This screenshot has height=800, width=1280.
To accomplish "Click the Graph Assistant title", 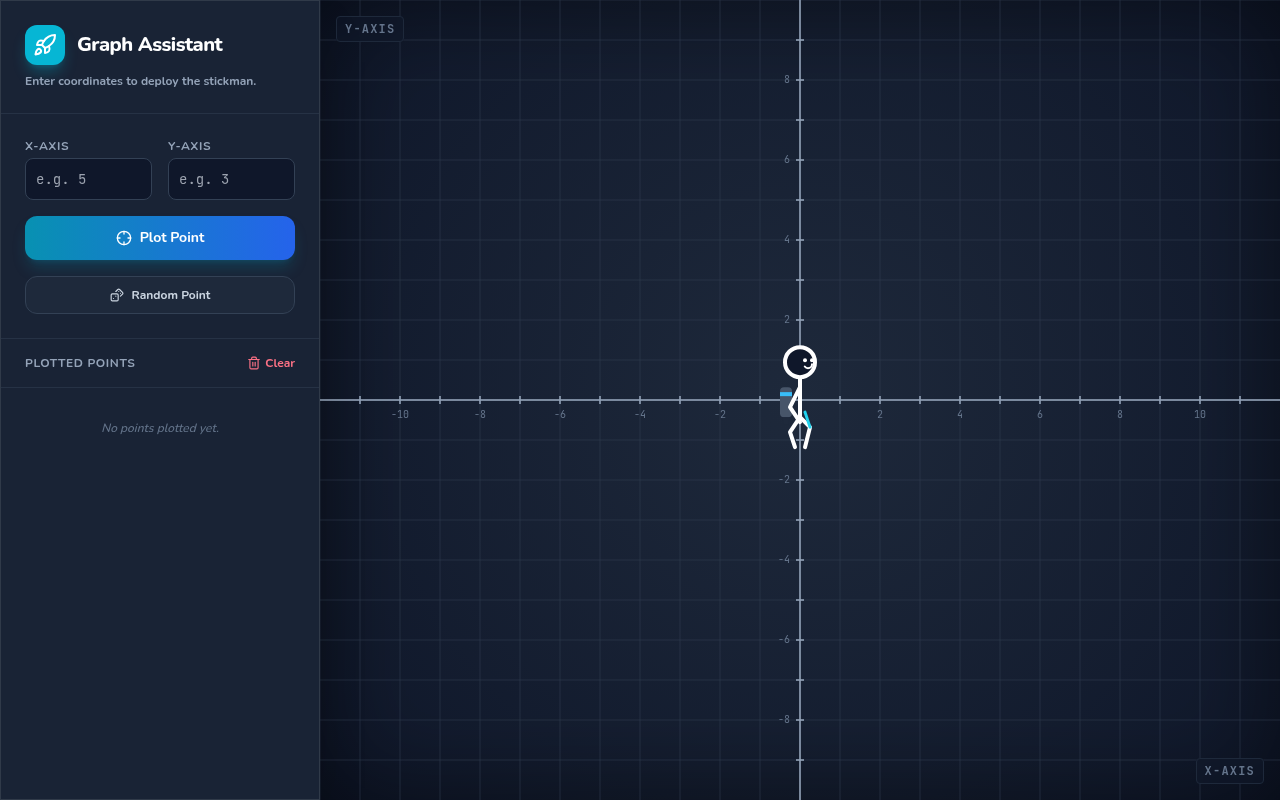I will coord(150,45).
